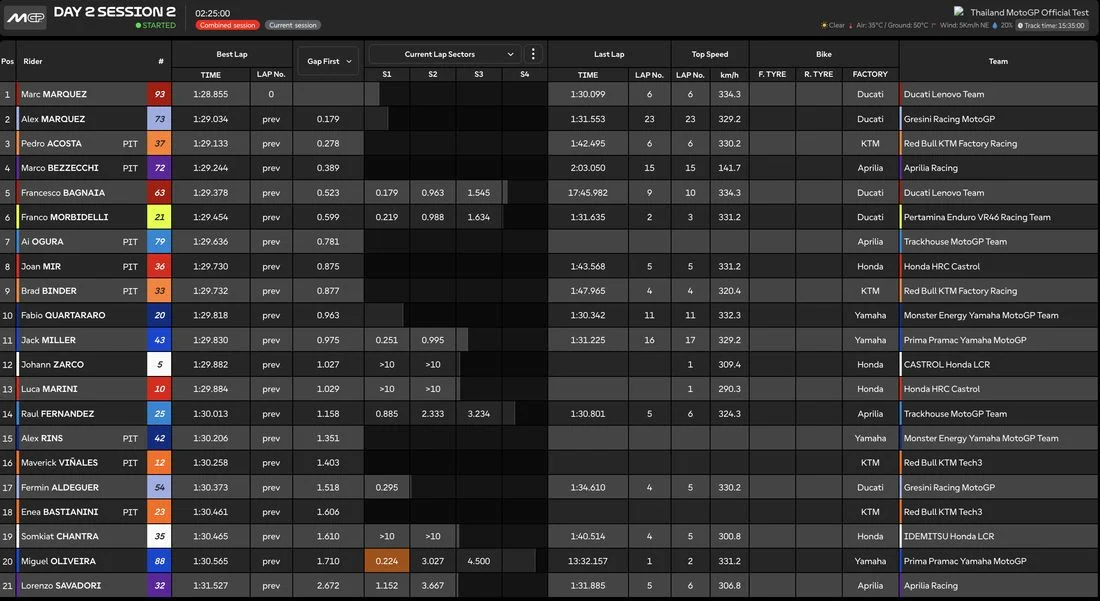Click the thermometer icon before Air temperature
This screenshot has width=1100, height=601.
(851, 25)
